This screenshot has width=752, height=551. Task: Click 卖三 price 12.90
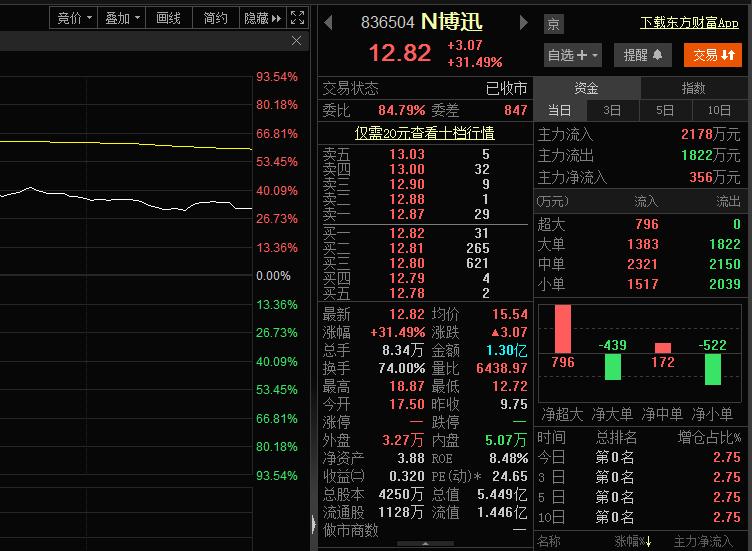pos(407,184)
